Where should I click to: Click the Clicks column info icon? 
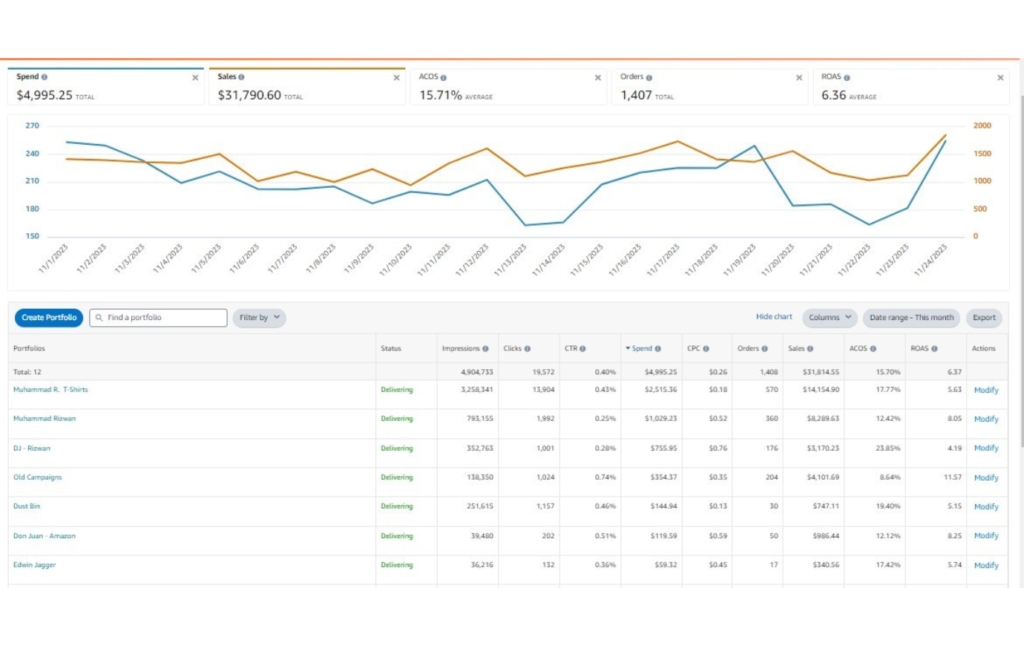(527, 349)
